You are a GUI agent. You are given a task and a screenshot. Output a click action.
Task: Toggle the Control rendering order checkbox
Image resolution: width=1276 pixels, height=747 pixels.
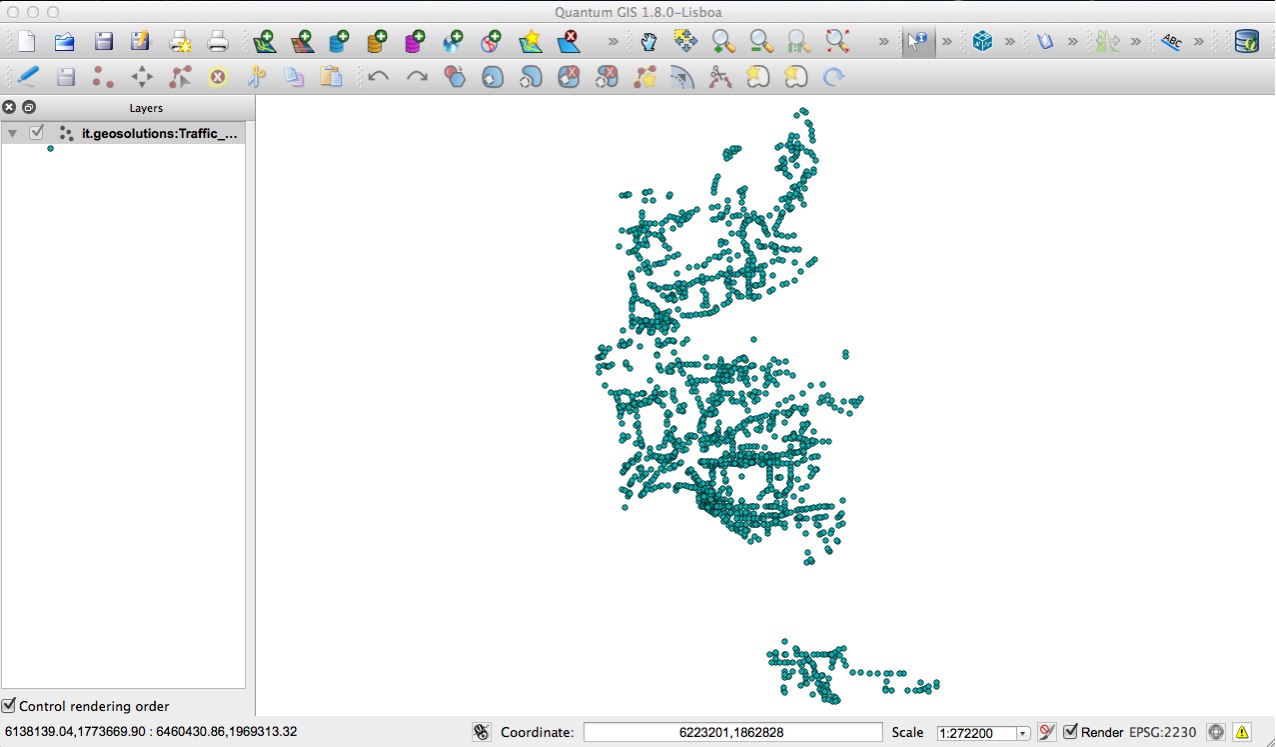[x=9, y=706]
